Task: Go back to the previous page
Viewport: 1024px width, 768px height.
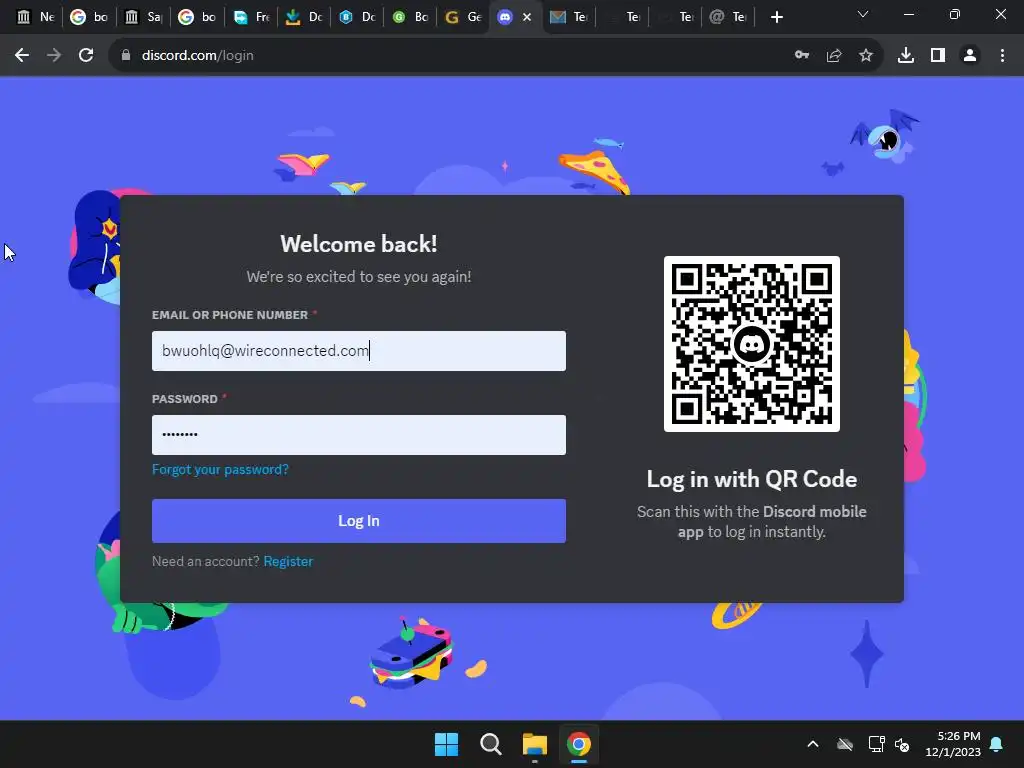Action: 22,56
